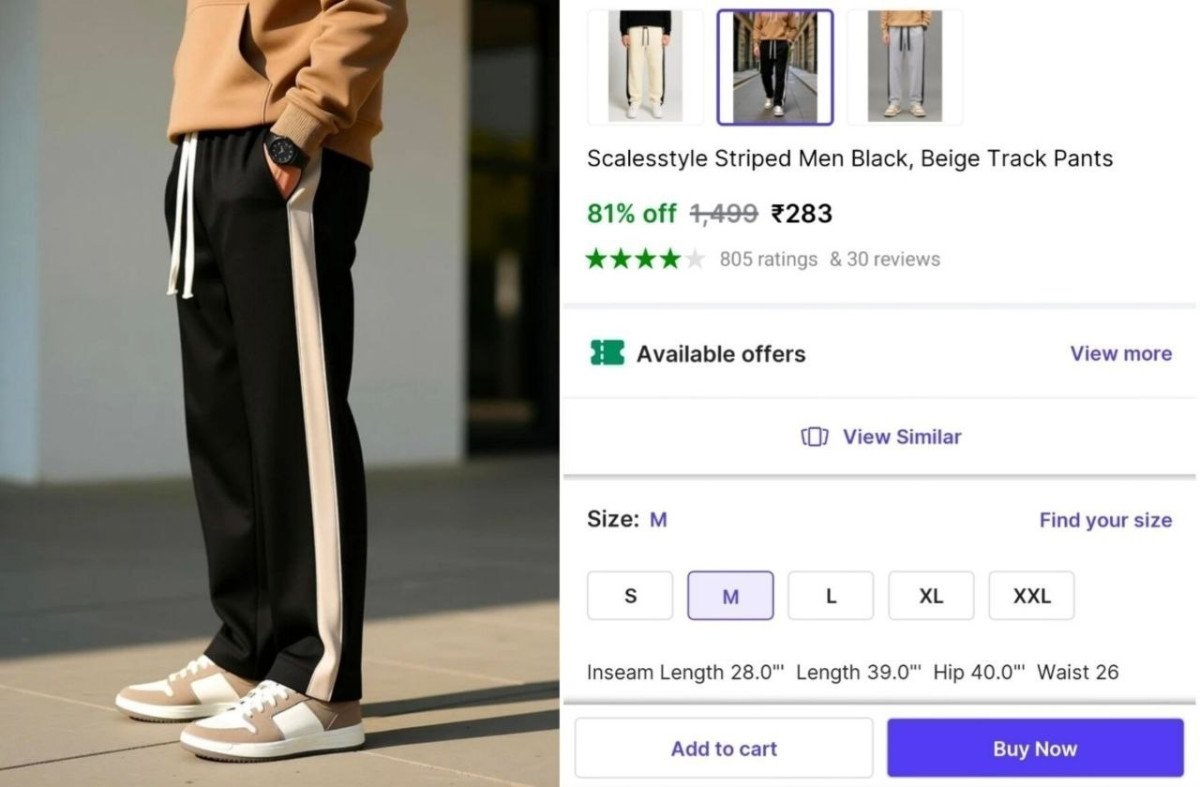Choose size M
This screenshot has width=1200, height=787.
[x=730, y=596]
